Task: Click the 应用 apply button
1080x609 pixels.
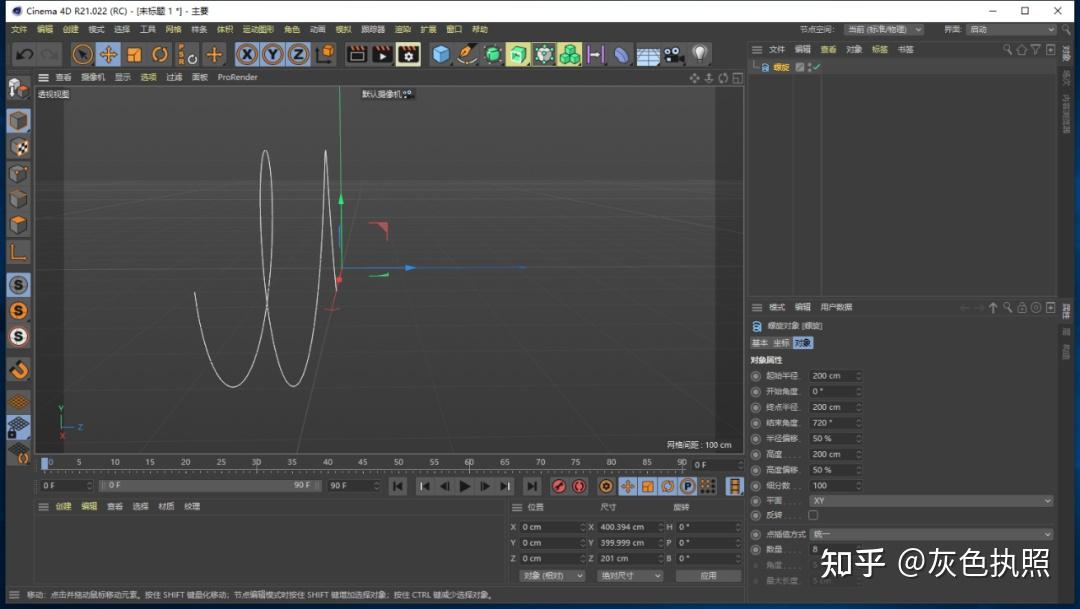Action: click(708, 575)
